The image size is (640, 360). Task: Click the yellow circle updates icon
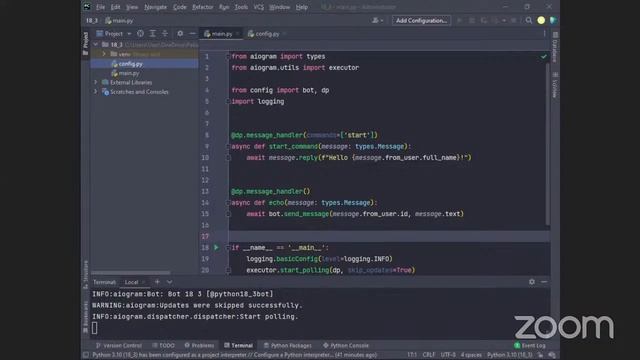tap(541, 20)
